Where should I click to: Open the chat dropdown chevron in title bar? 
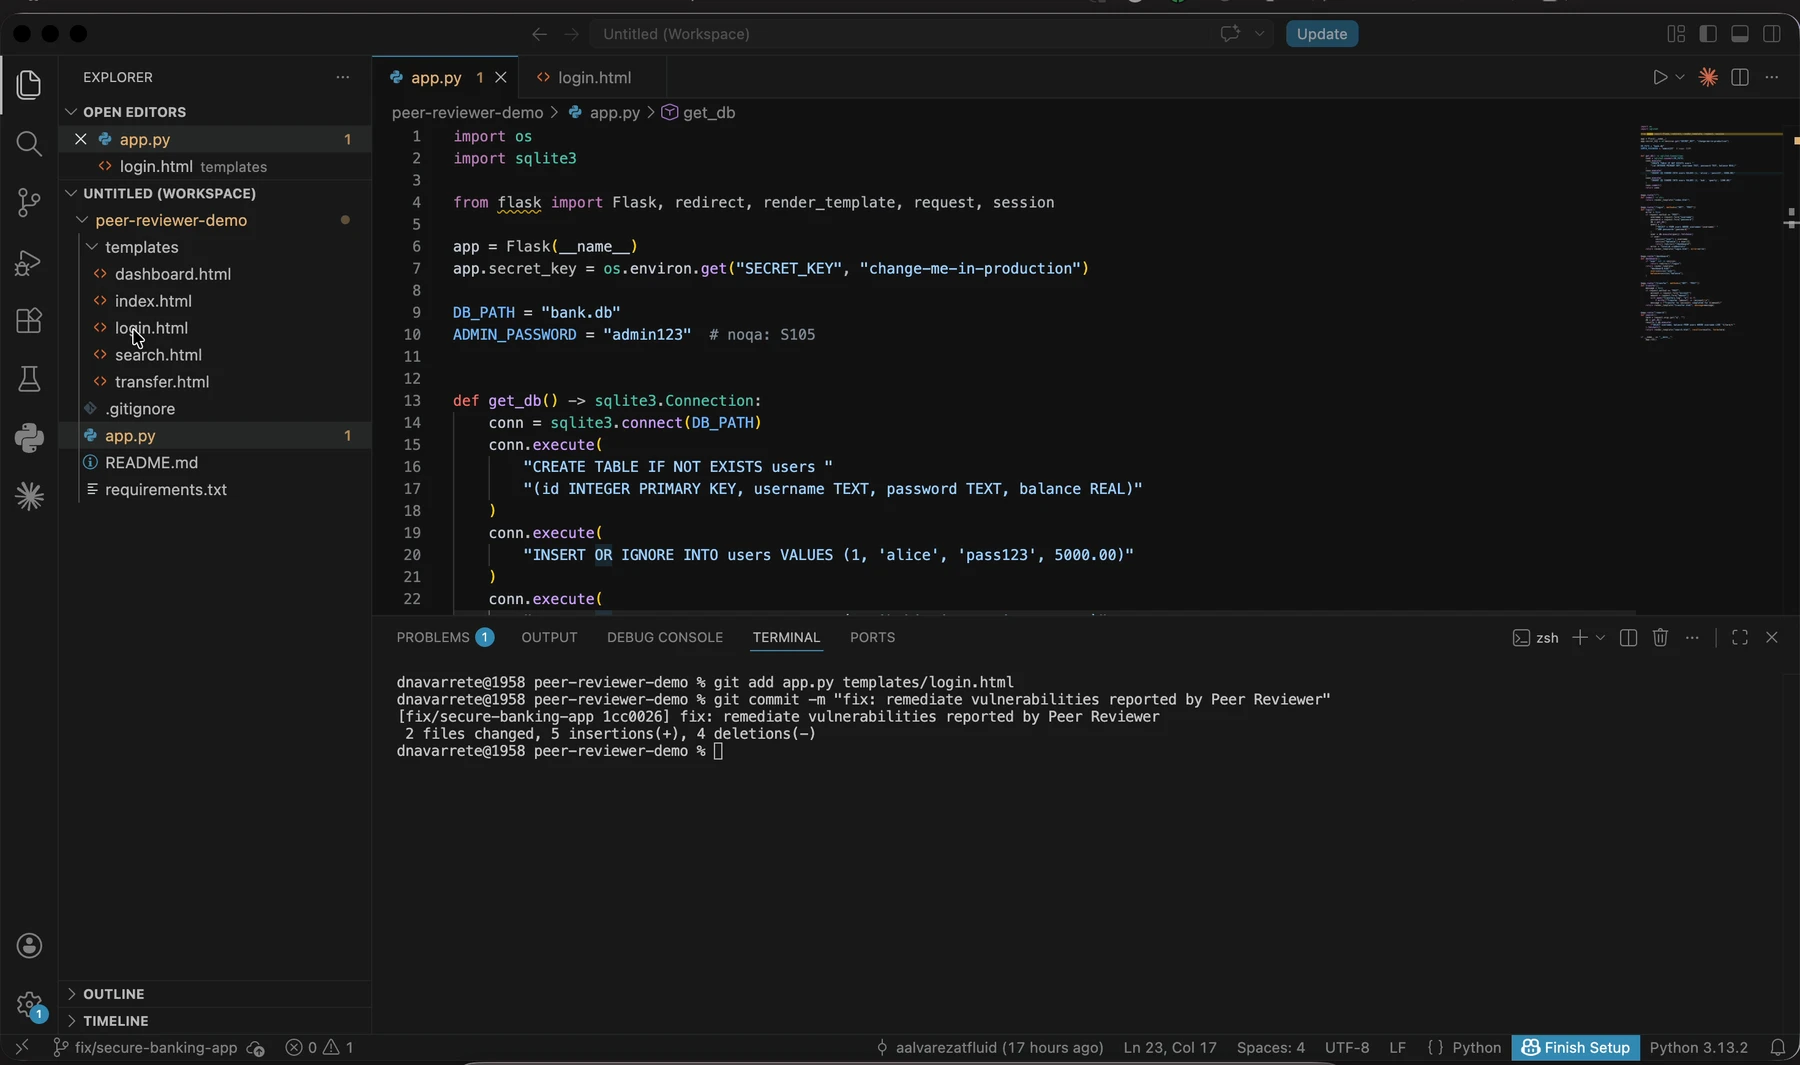pyautogui.click(x=1259, y=34)
